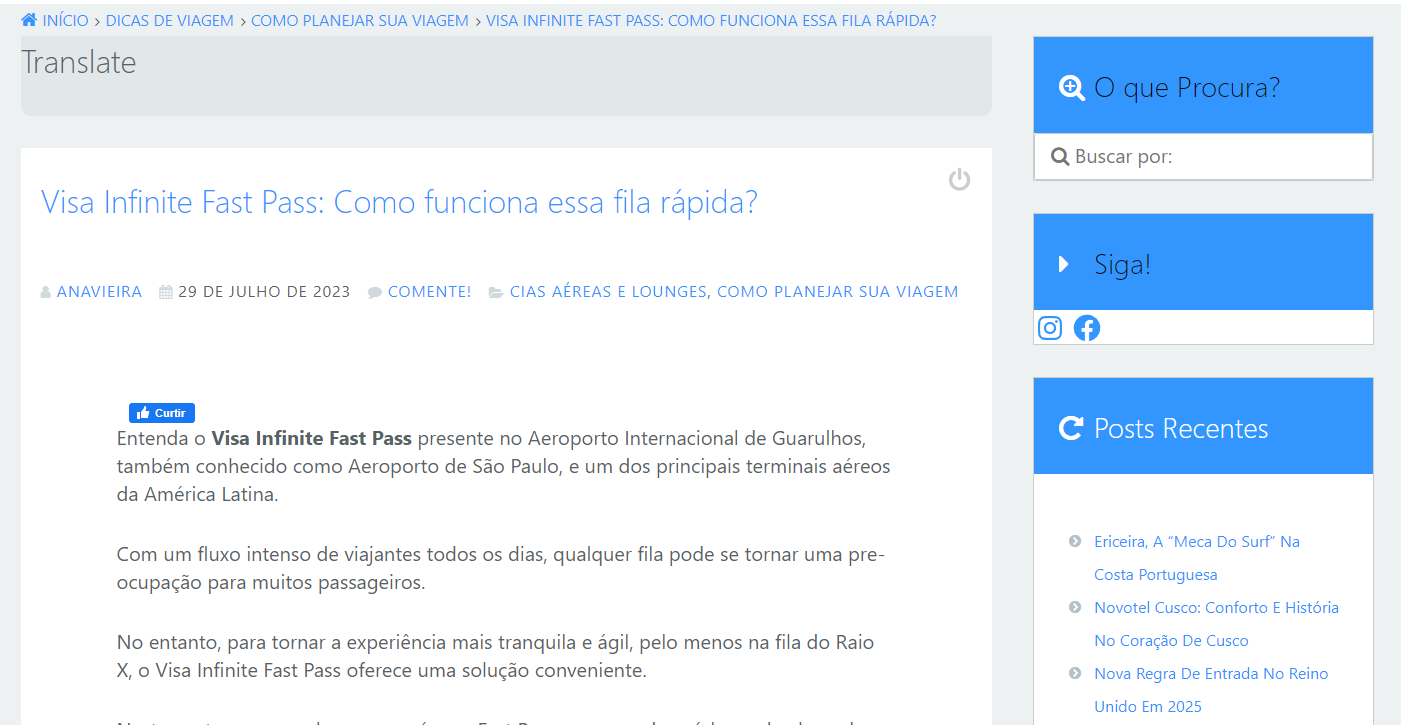Click the date 29 DE JULHO DE 2023

264,292
